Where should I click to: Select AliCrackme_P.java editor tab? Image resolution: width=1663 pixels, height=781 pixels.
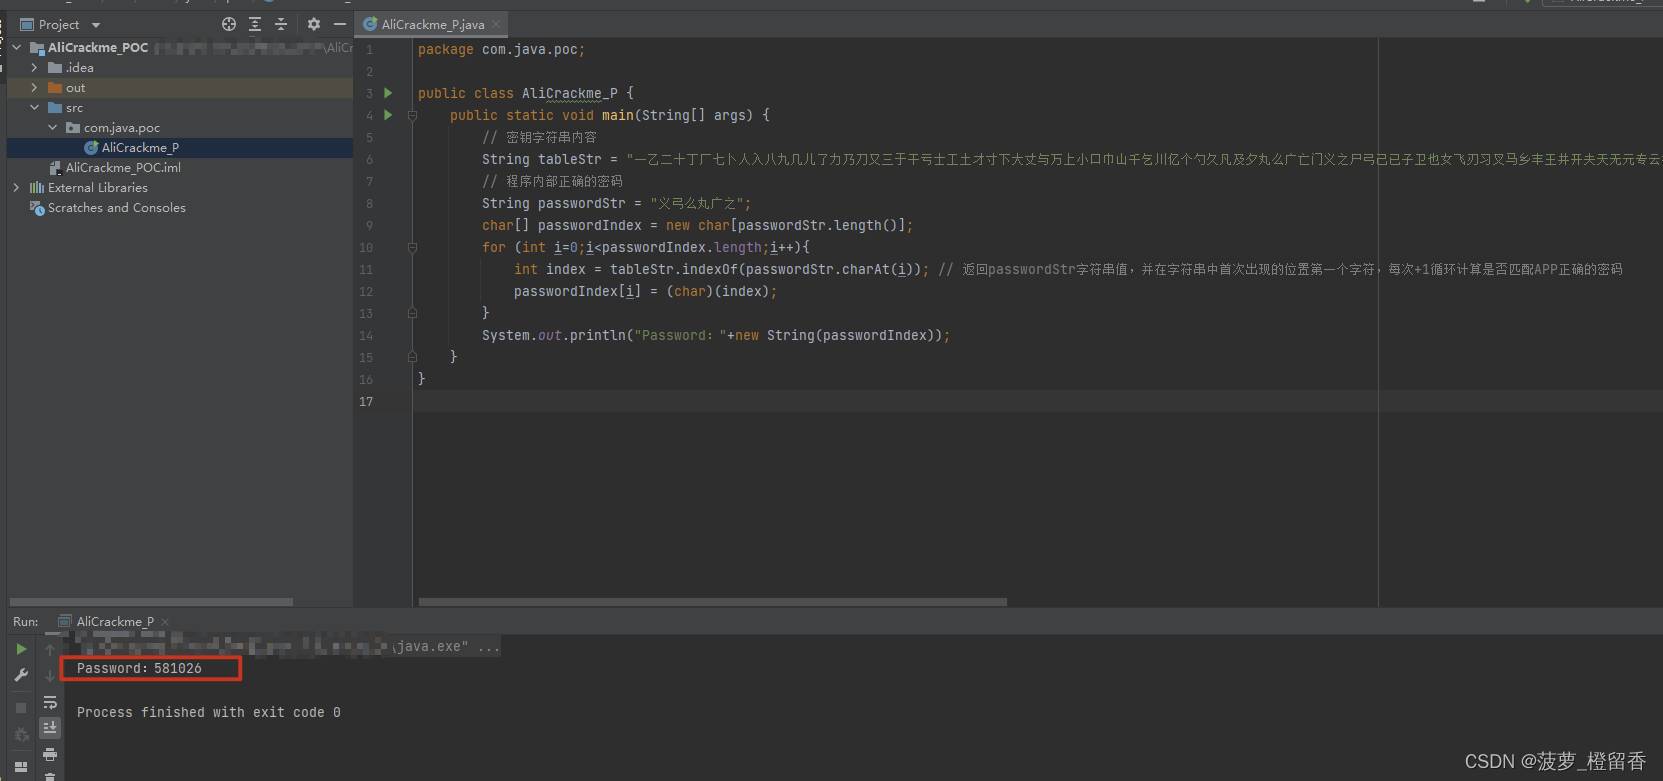tap(432, 24)
